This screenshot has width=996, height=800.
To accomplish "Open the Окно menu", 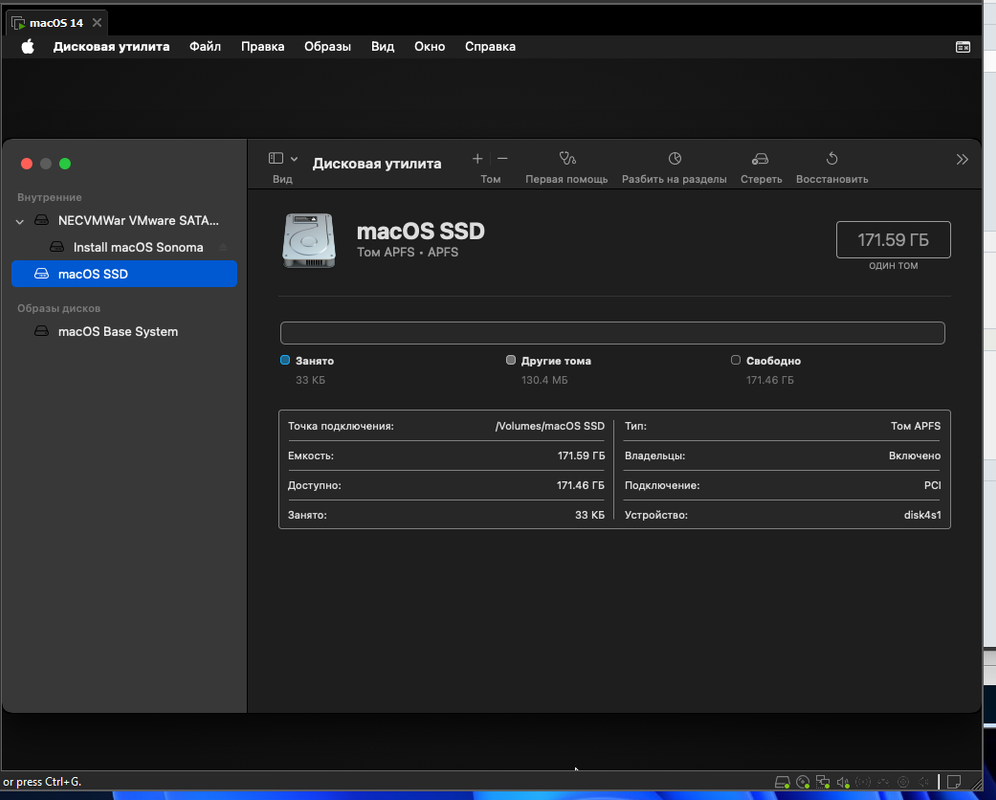I will pos(429,46).
